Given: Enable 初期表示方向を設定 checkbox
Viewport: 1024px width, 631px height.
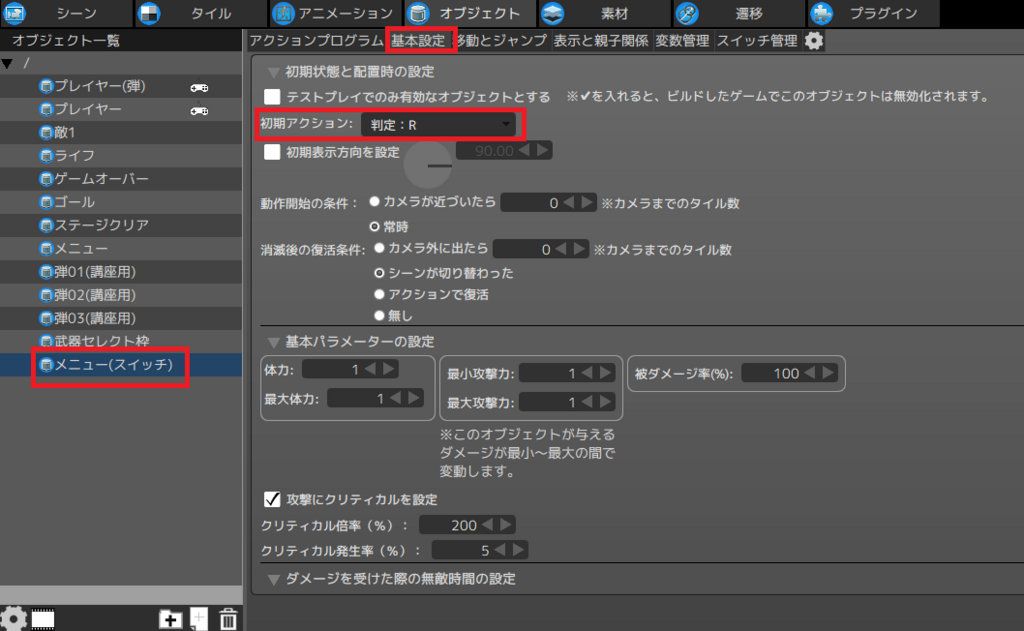Looking at the screenshot, I should [x=272, y=152].
